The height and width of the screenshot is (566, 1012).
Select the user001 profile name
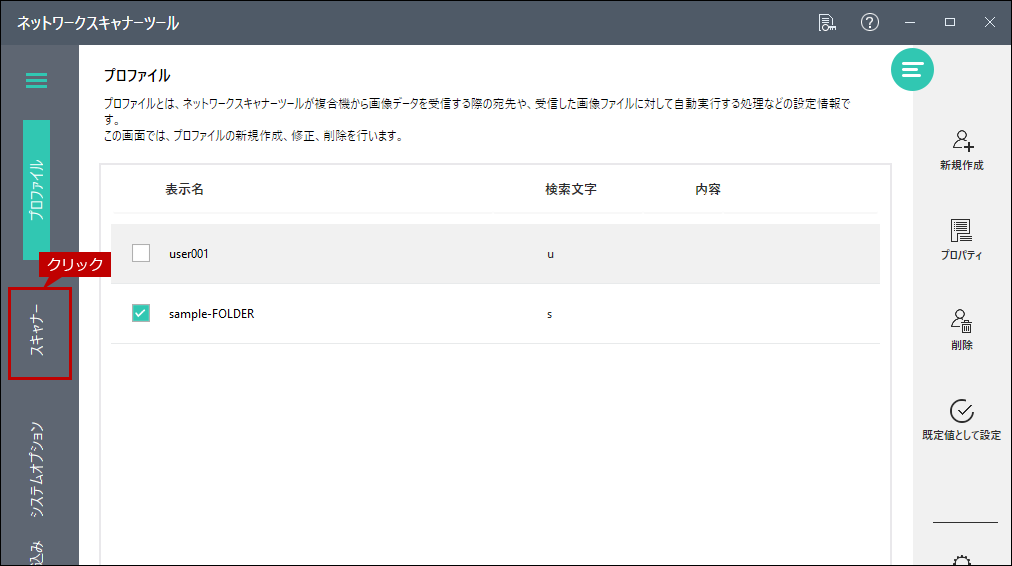point(188,254)
